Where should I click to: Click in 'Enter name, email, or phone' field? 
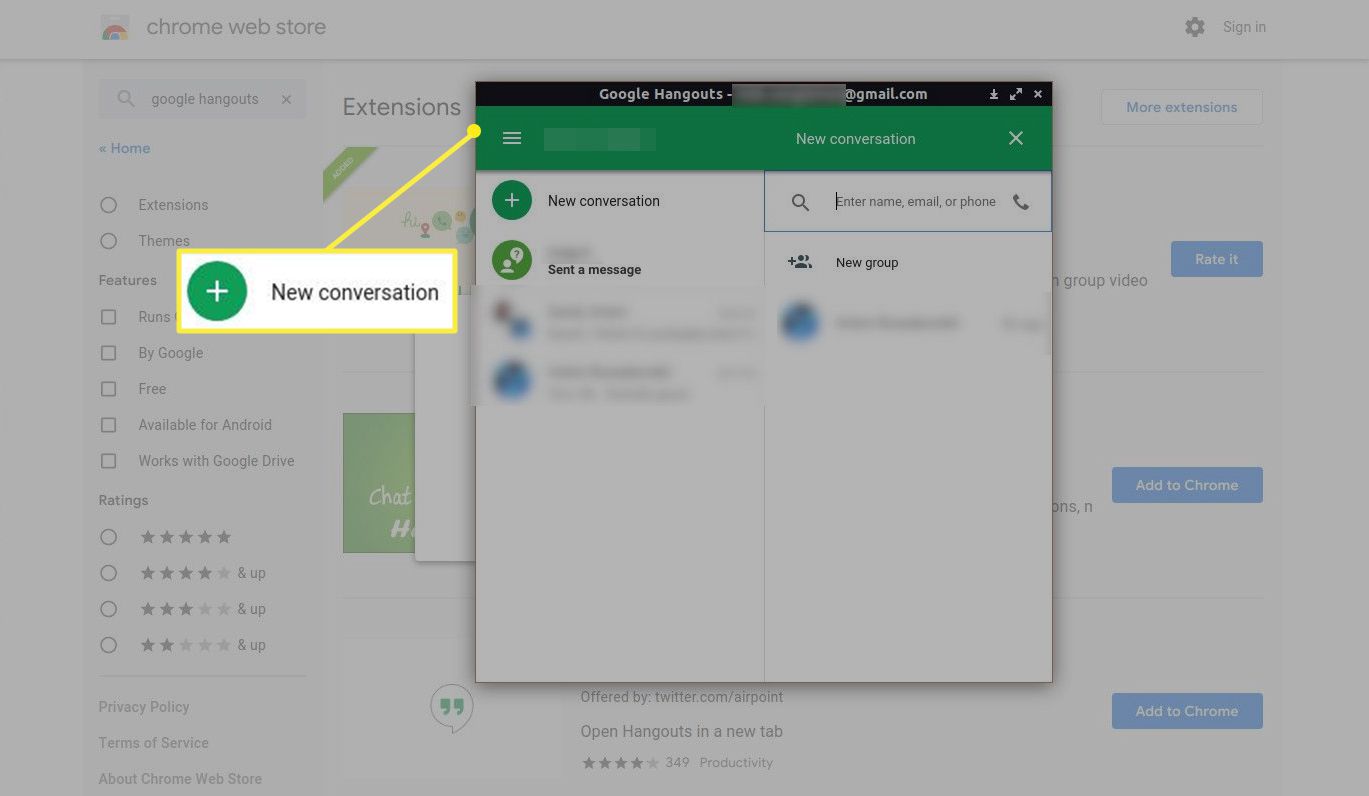tap(916, 202)
